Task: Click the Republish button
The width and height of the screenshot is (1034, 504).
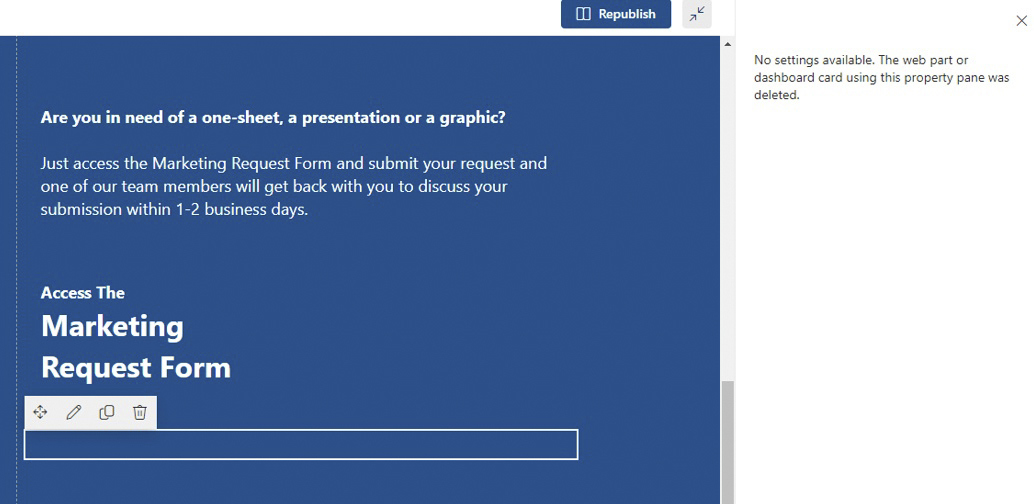Action: (616, 14)
